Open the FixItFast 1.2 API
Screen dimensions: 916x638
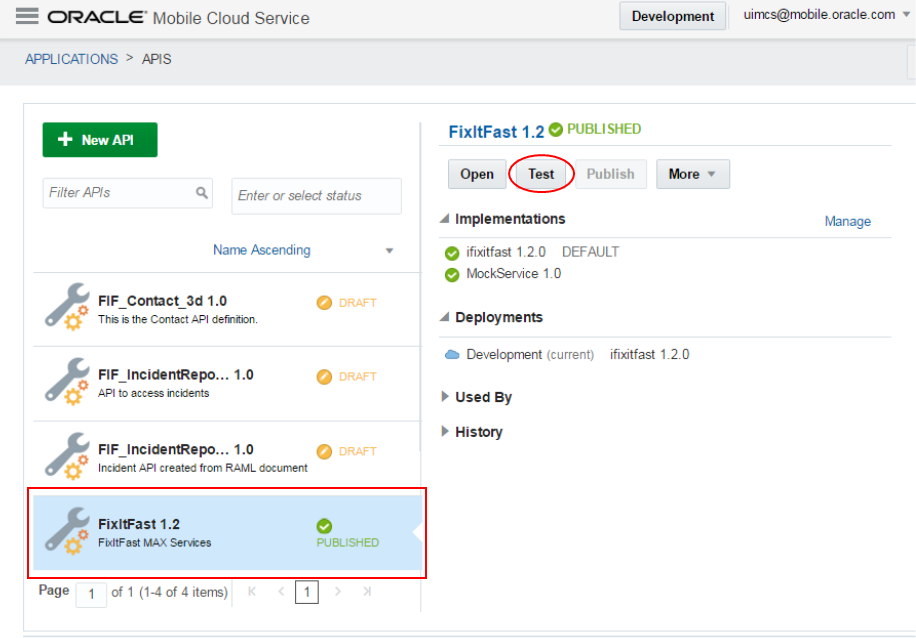pyautogui.click(x=477, y=174)
